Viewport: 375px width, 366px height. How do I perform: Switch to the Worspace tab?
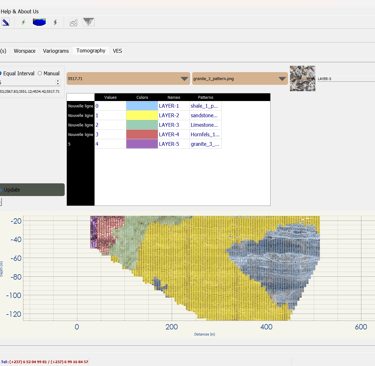(x=24, y=51)
